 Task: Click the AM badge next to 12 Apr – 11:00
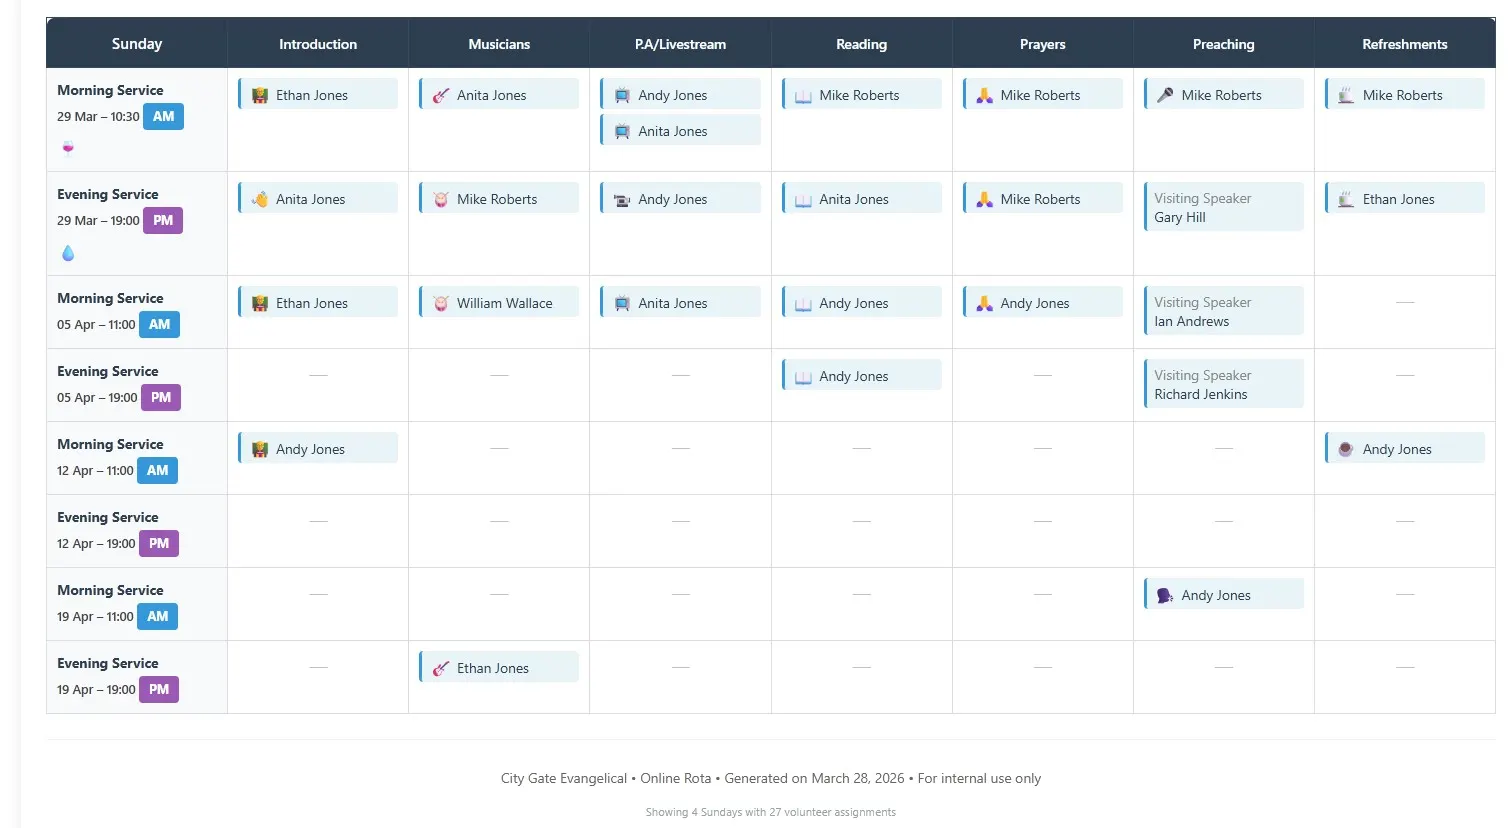point(158,471)
